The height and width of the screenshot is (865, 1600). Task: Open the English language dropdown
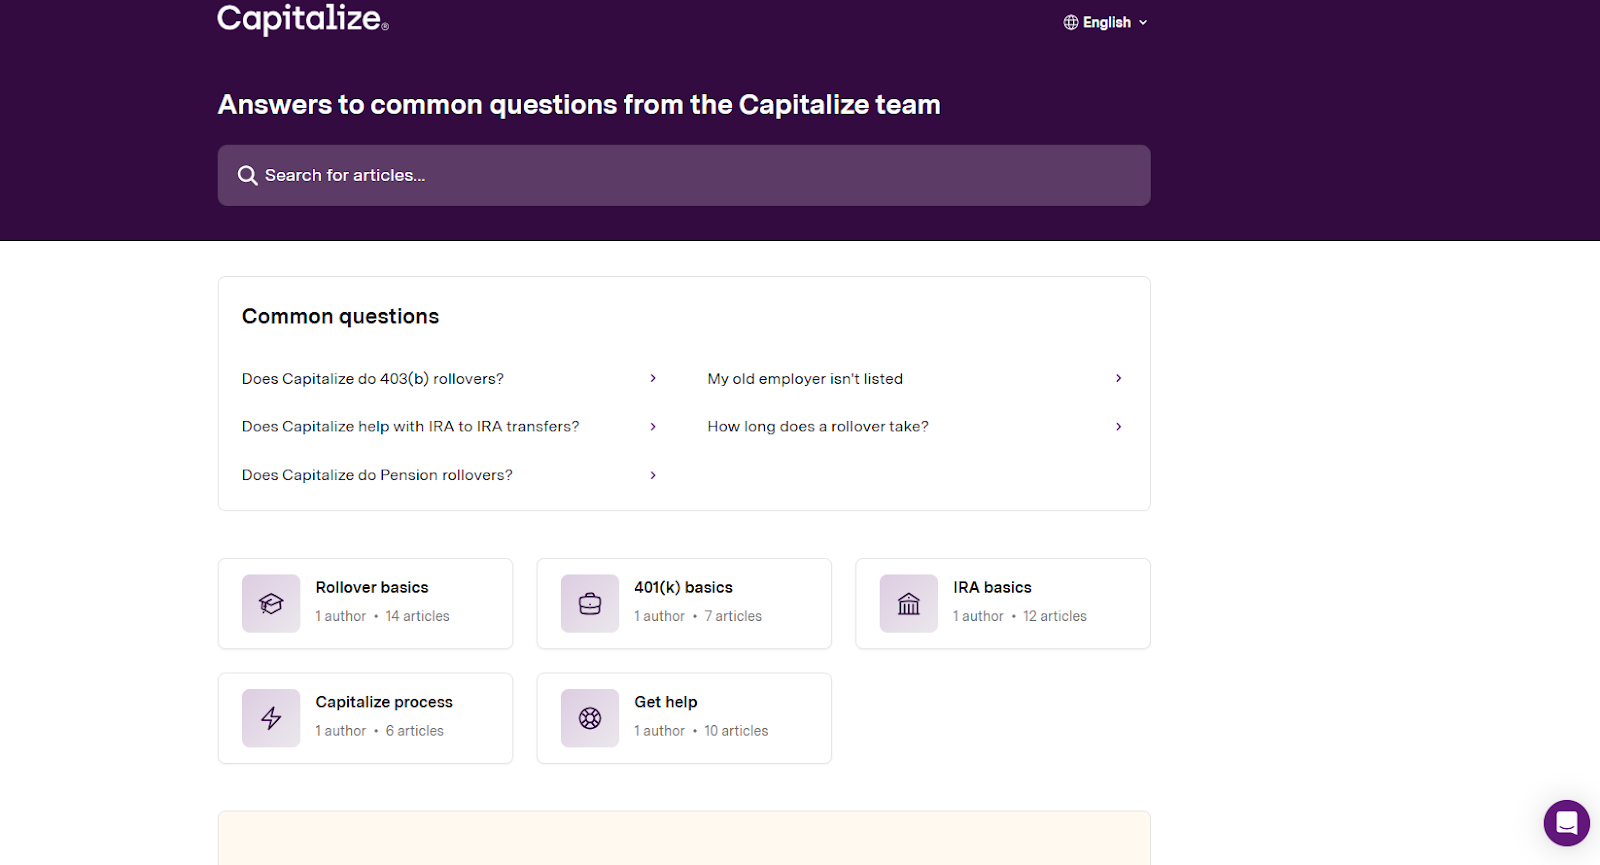tap(1106, 22)
